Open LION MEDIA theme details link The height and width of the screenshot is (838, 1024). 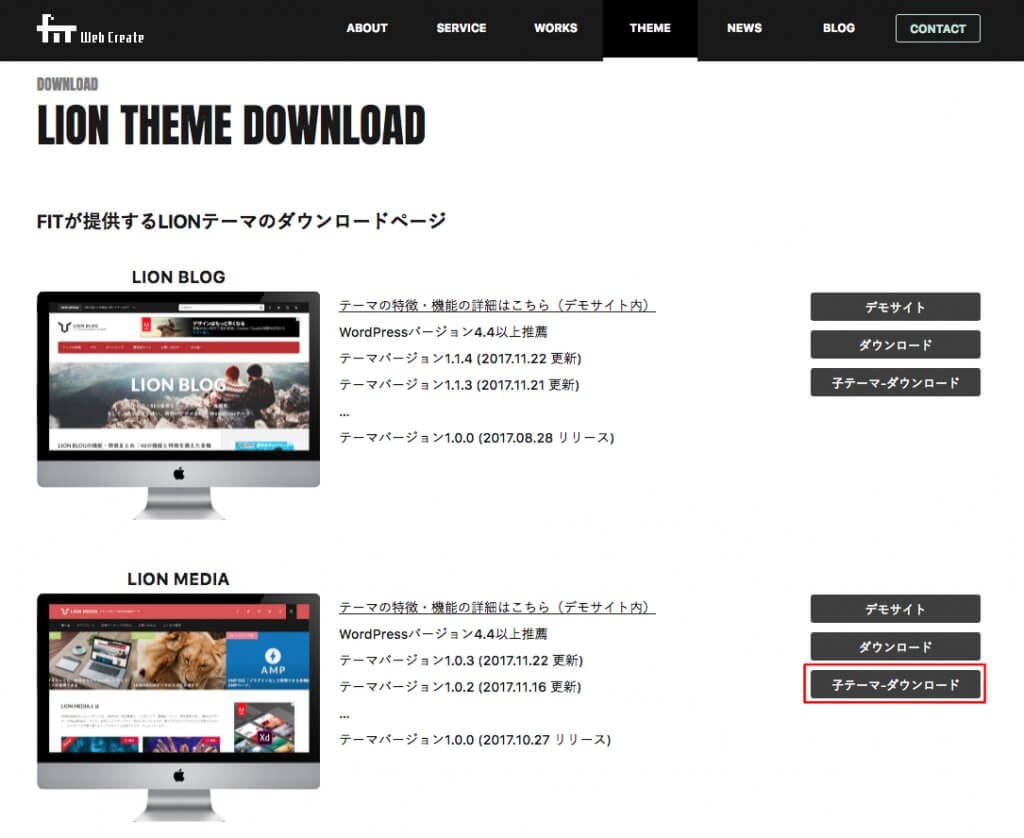pos(497,607)
